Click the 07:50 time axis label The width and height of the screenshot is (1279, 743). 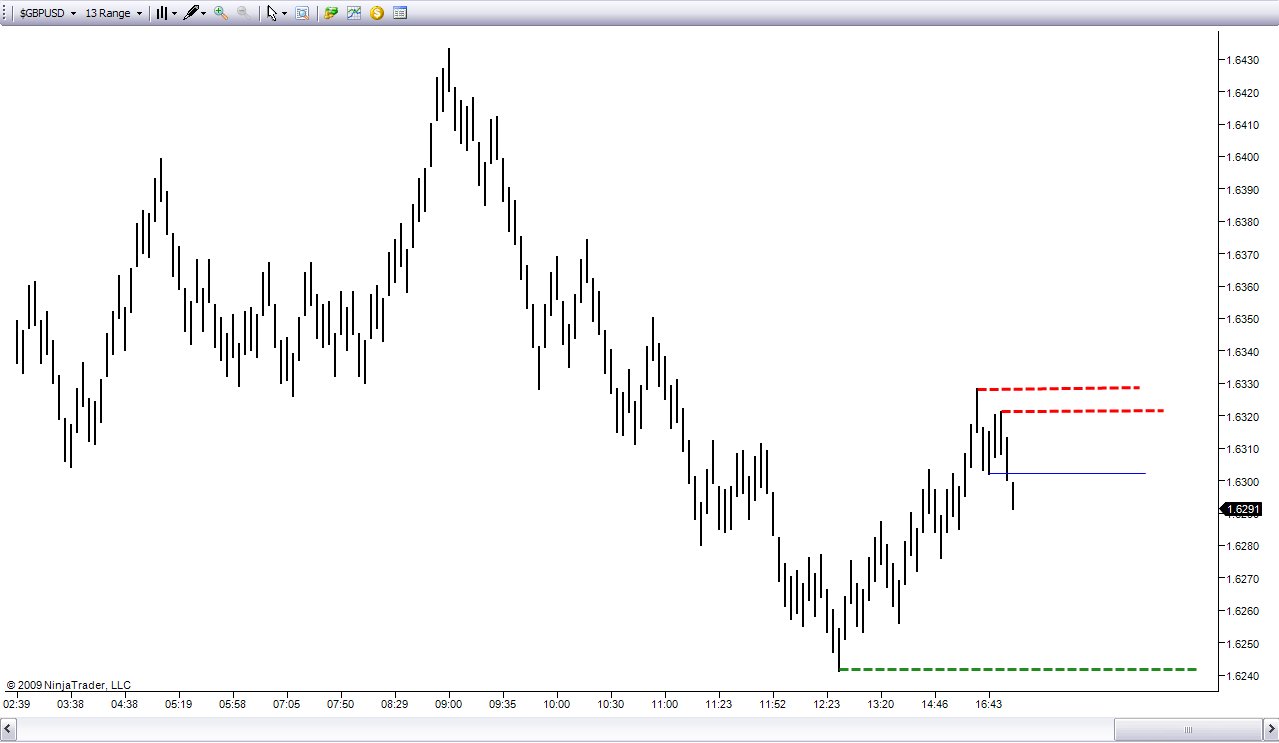[x=341, y=704]
